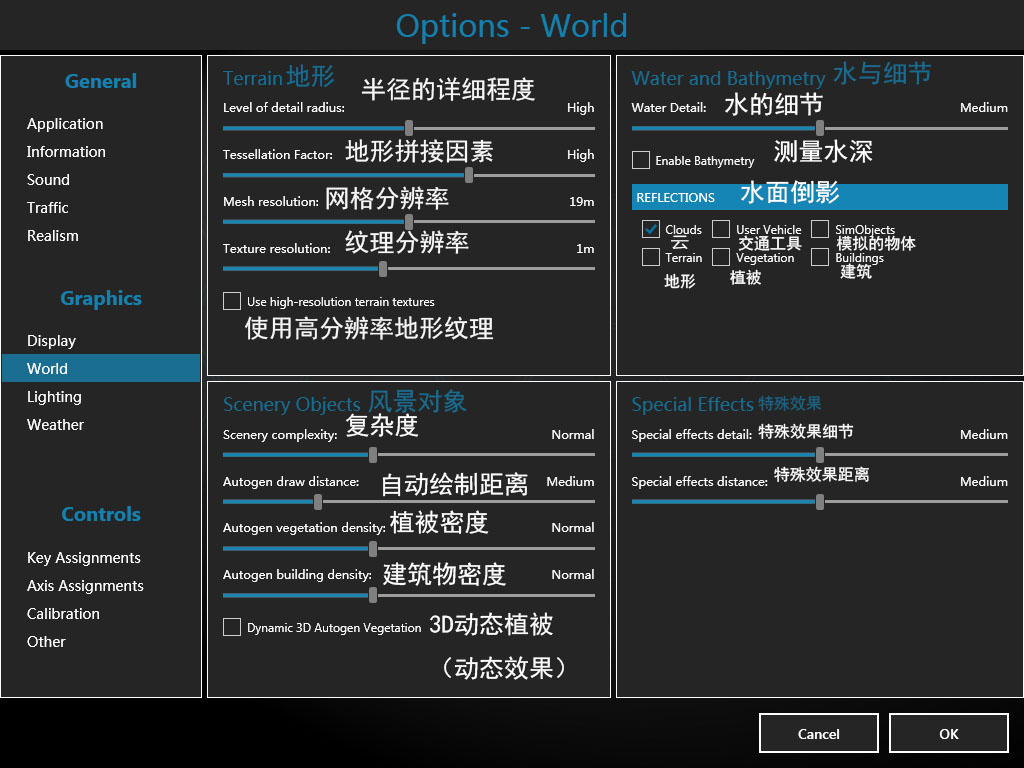Click the 1m texture resolution value
This screenshot has height=768, width=1024.
(x=585, y=248)
